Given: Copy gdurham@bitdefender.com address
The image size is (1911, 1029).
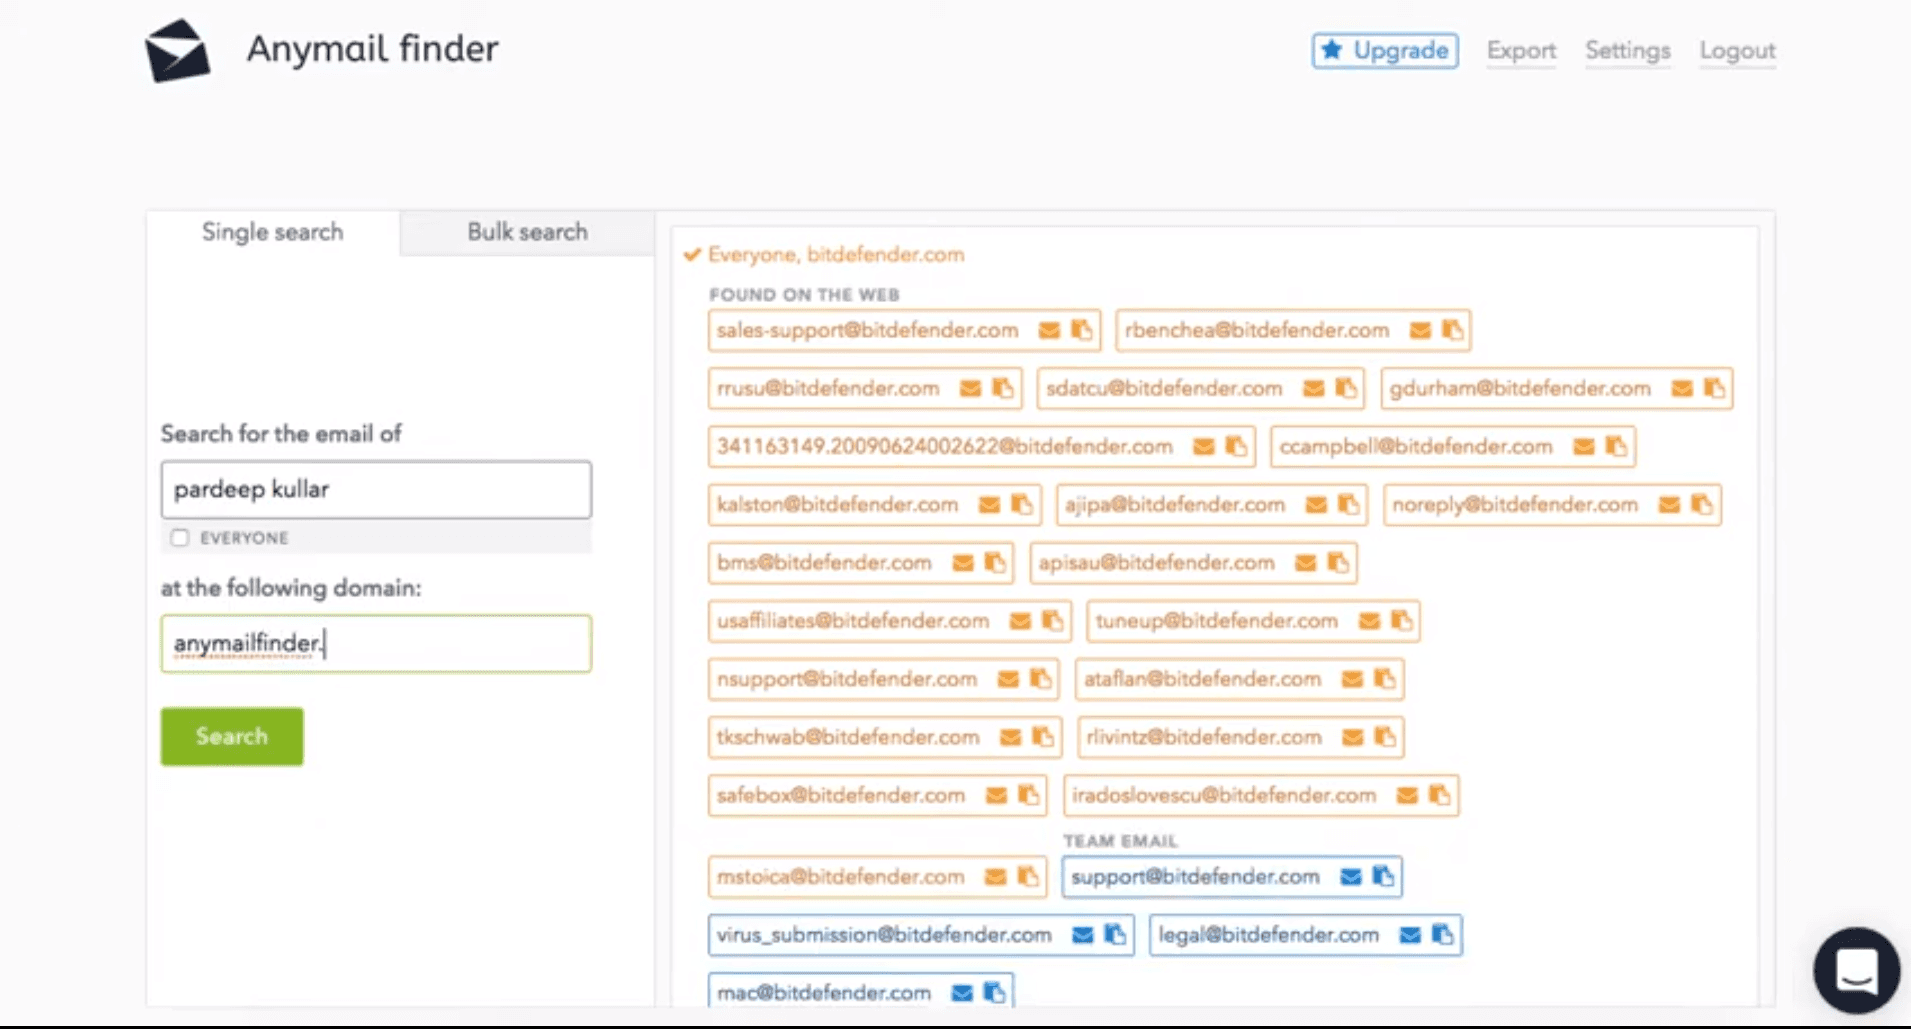Looking at the screenshot, I should (x=1715, y=388).
